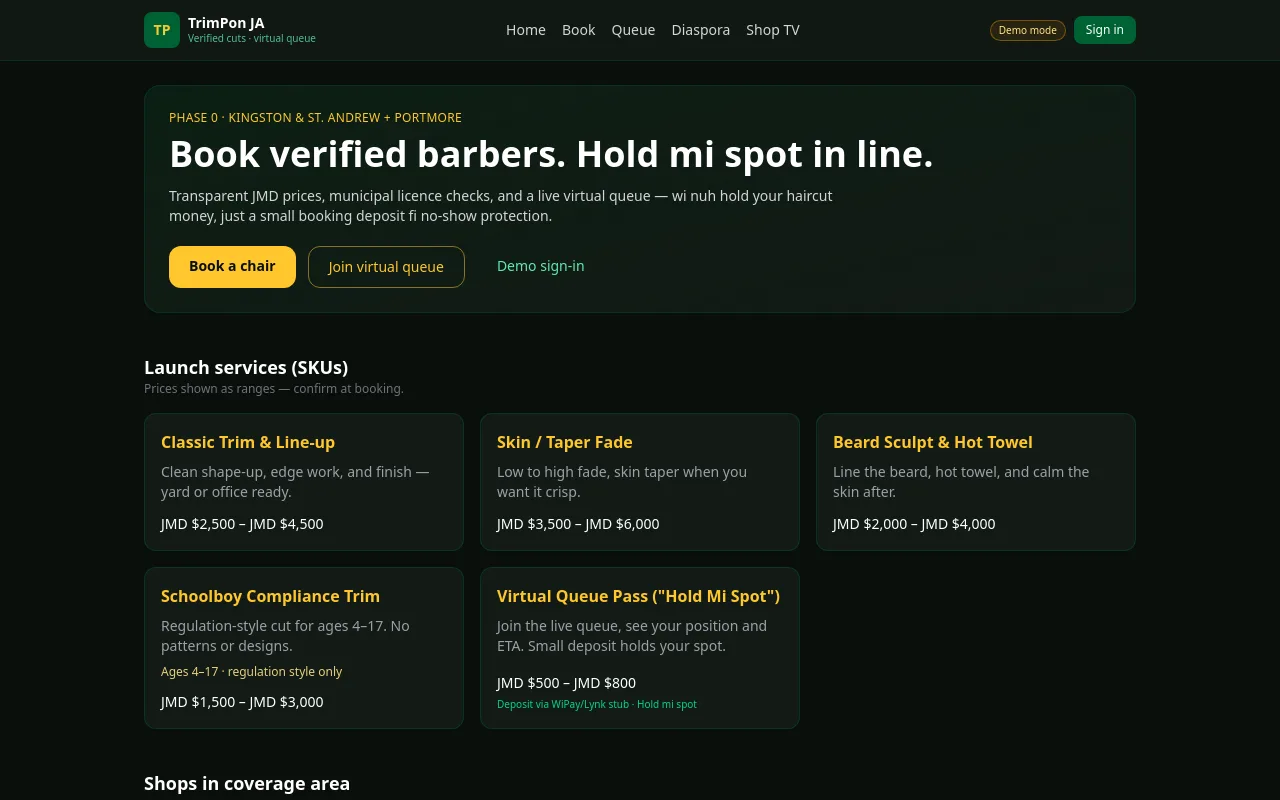Open the Queue nav item
1280x800 pixels.
click(x=633, y=30)
